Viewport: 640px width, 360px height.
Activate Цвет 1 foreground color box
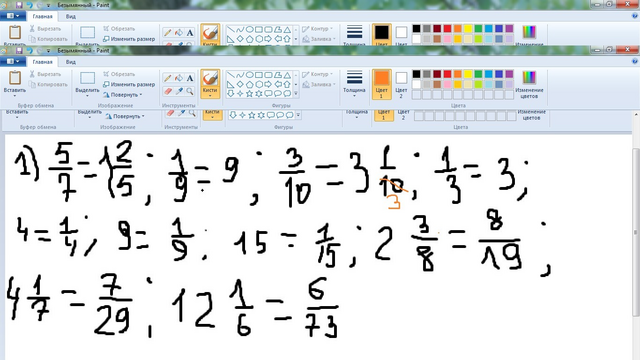point(382,84)
